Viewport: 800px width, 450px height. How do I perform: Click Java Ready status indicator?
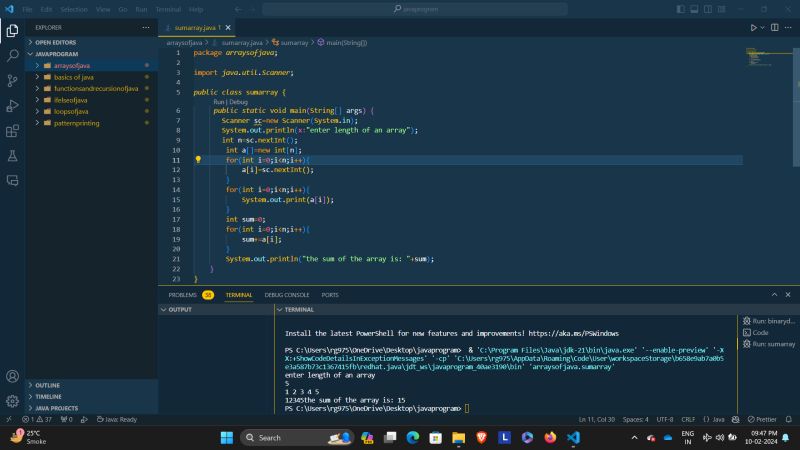click(117, 419)
